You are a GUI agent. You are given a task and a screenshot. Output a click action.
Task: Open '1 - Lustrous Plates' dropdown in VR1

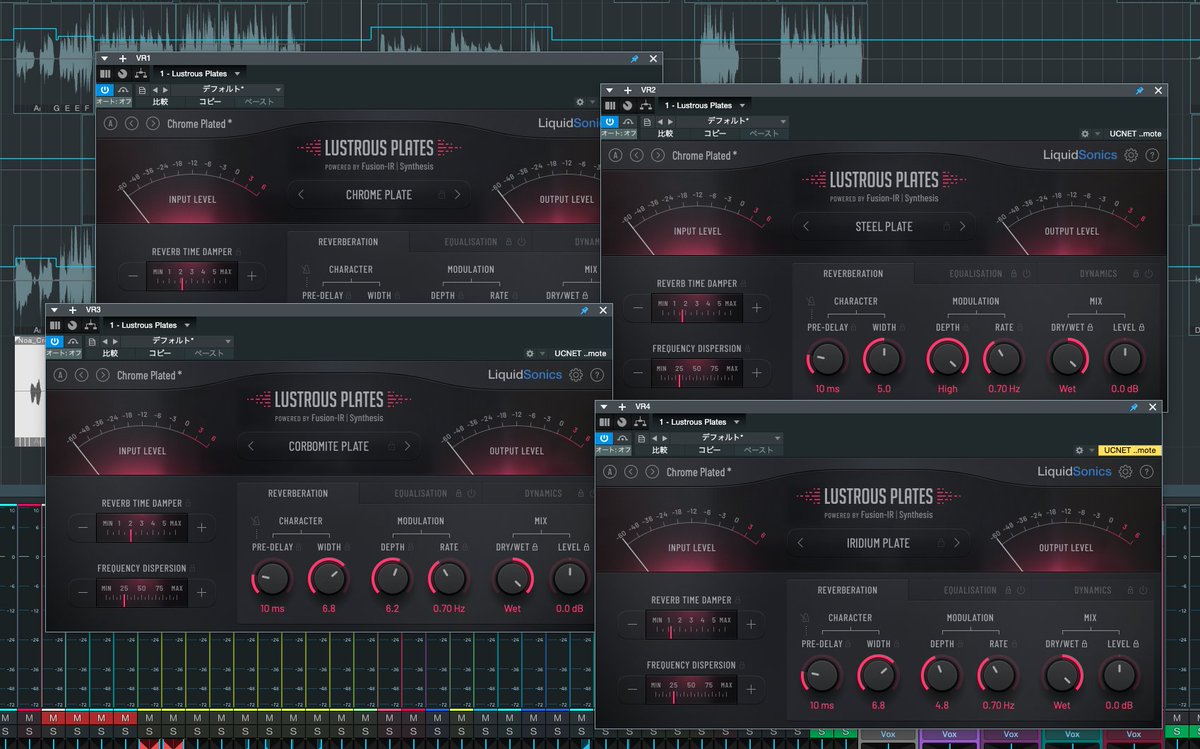(x=200, y=73)
